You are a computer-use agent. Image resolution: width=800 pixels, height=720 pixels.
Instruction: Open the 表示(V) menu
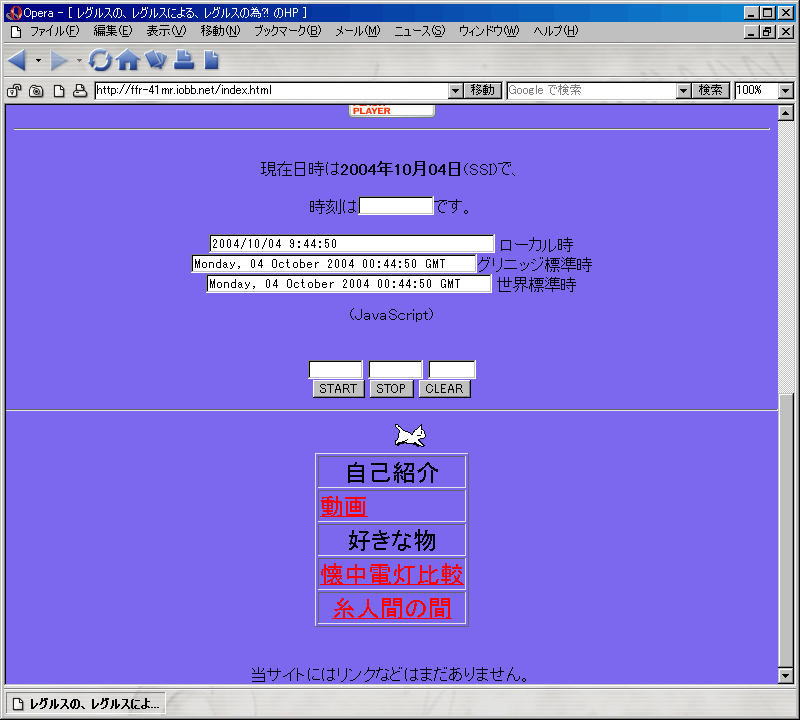[166, 31]
